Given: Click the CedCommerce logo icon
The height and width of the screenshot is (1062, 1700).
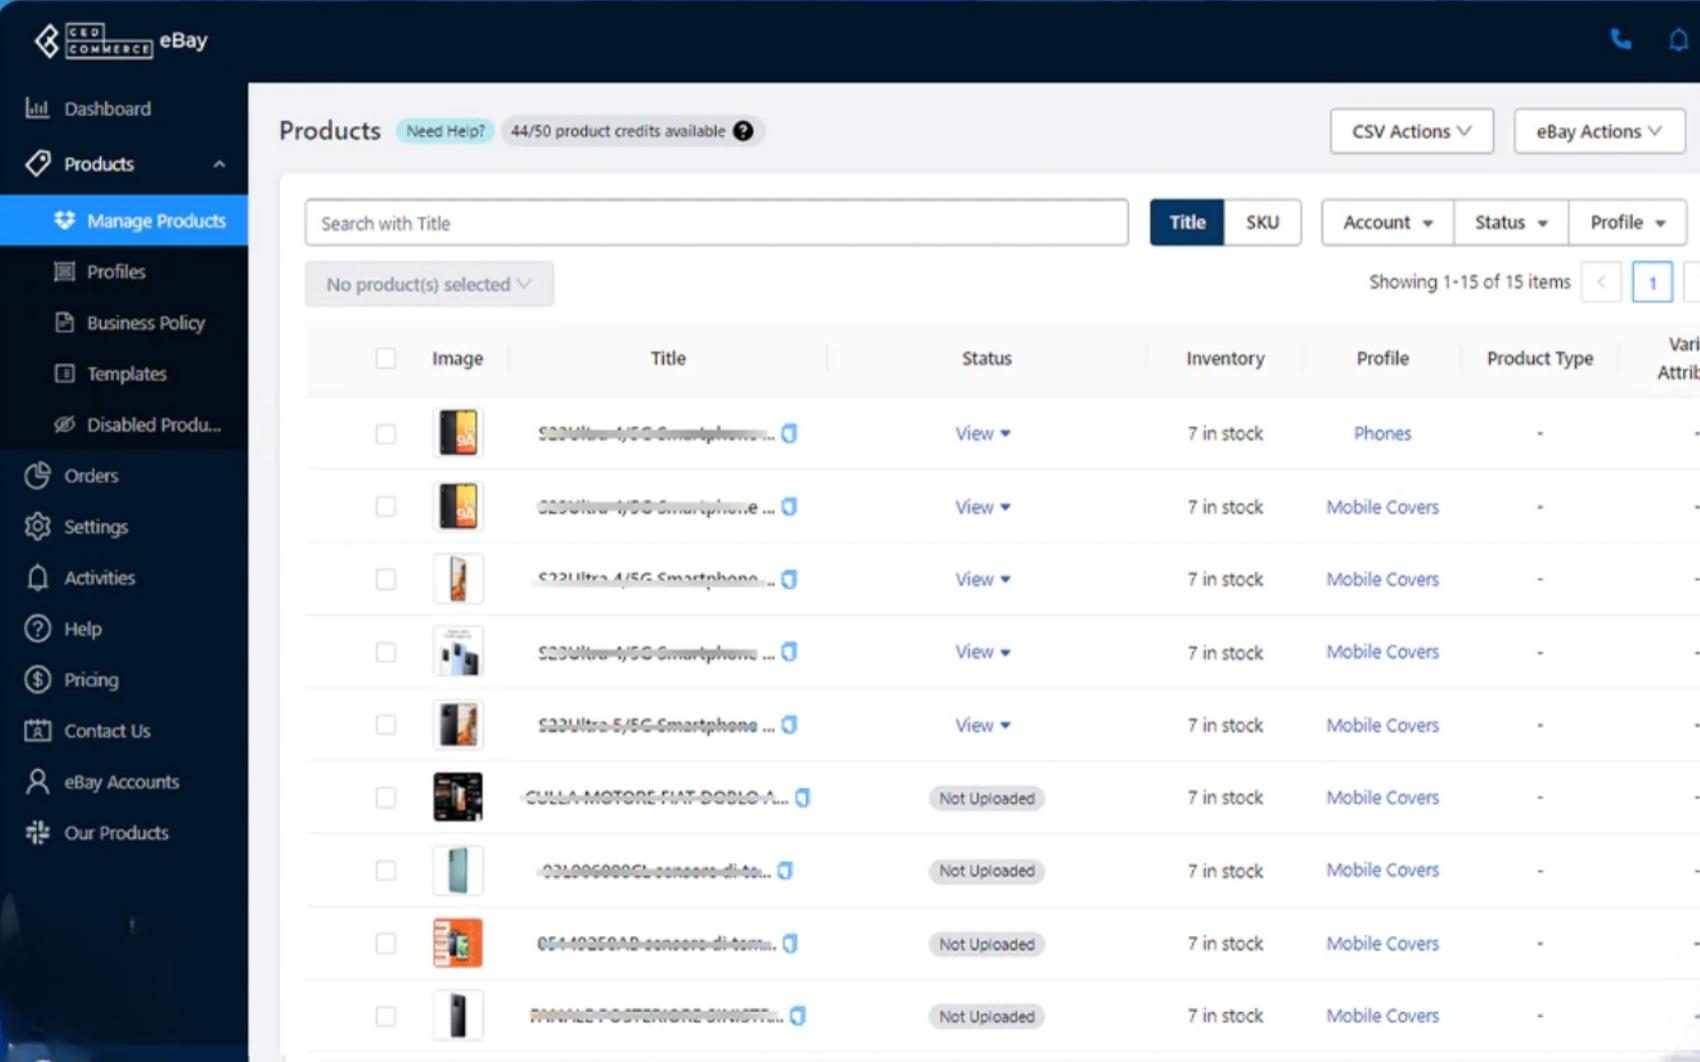Looking at the screenshot, I should click(47, 41).
